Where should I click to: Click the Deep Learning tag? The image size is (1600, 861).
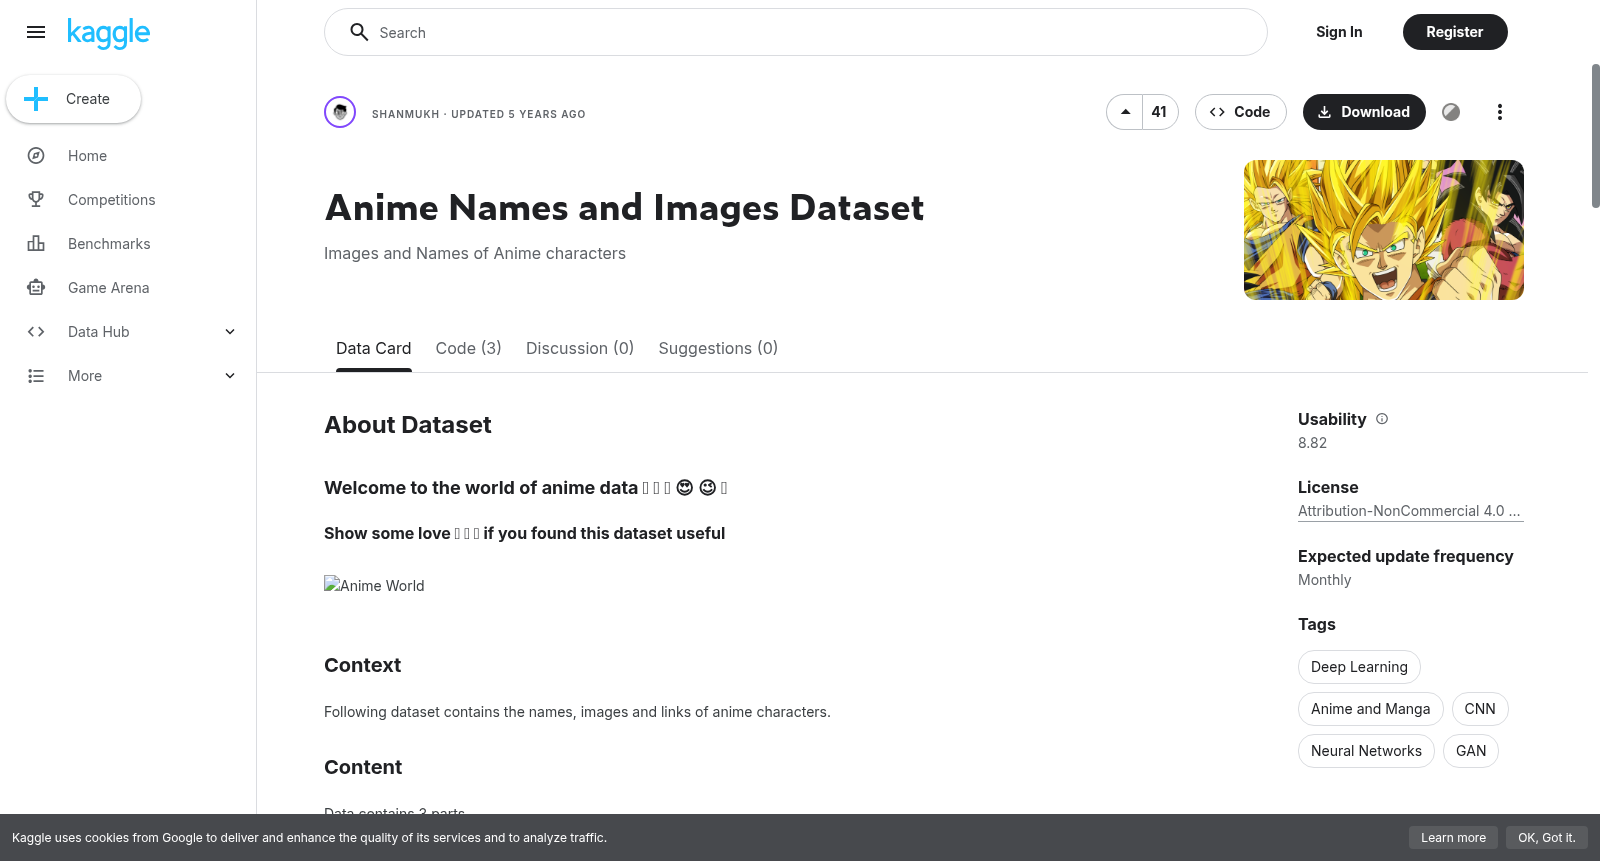(x=1359, y=667)
